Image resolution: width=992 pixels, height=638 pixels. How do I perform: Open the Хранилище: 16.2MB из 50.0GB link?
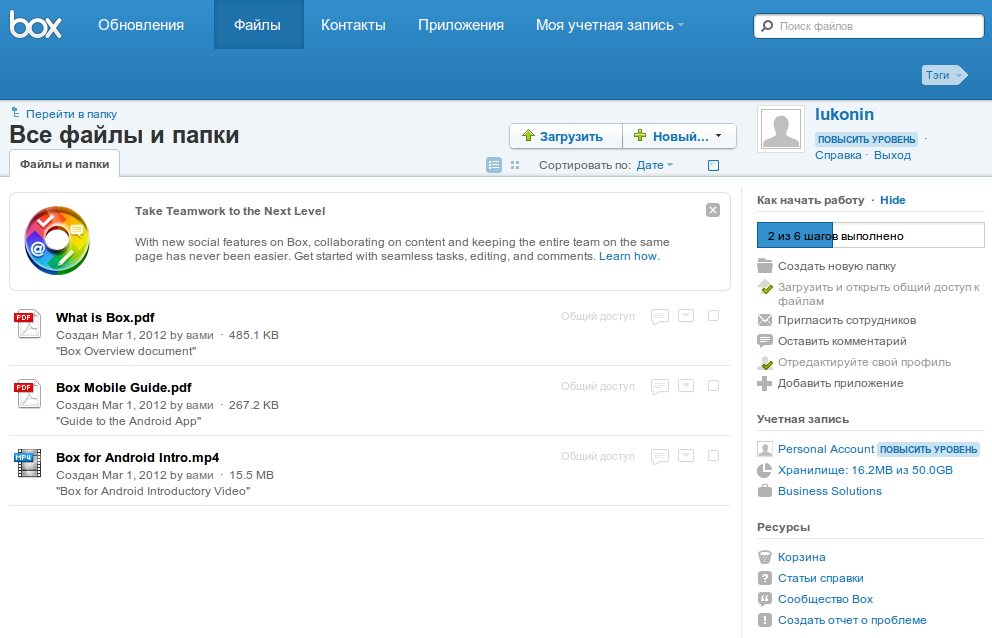(865, 470)
